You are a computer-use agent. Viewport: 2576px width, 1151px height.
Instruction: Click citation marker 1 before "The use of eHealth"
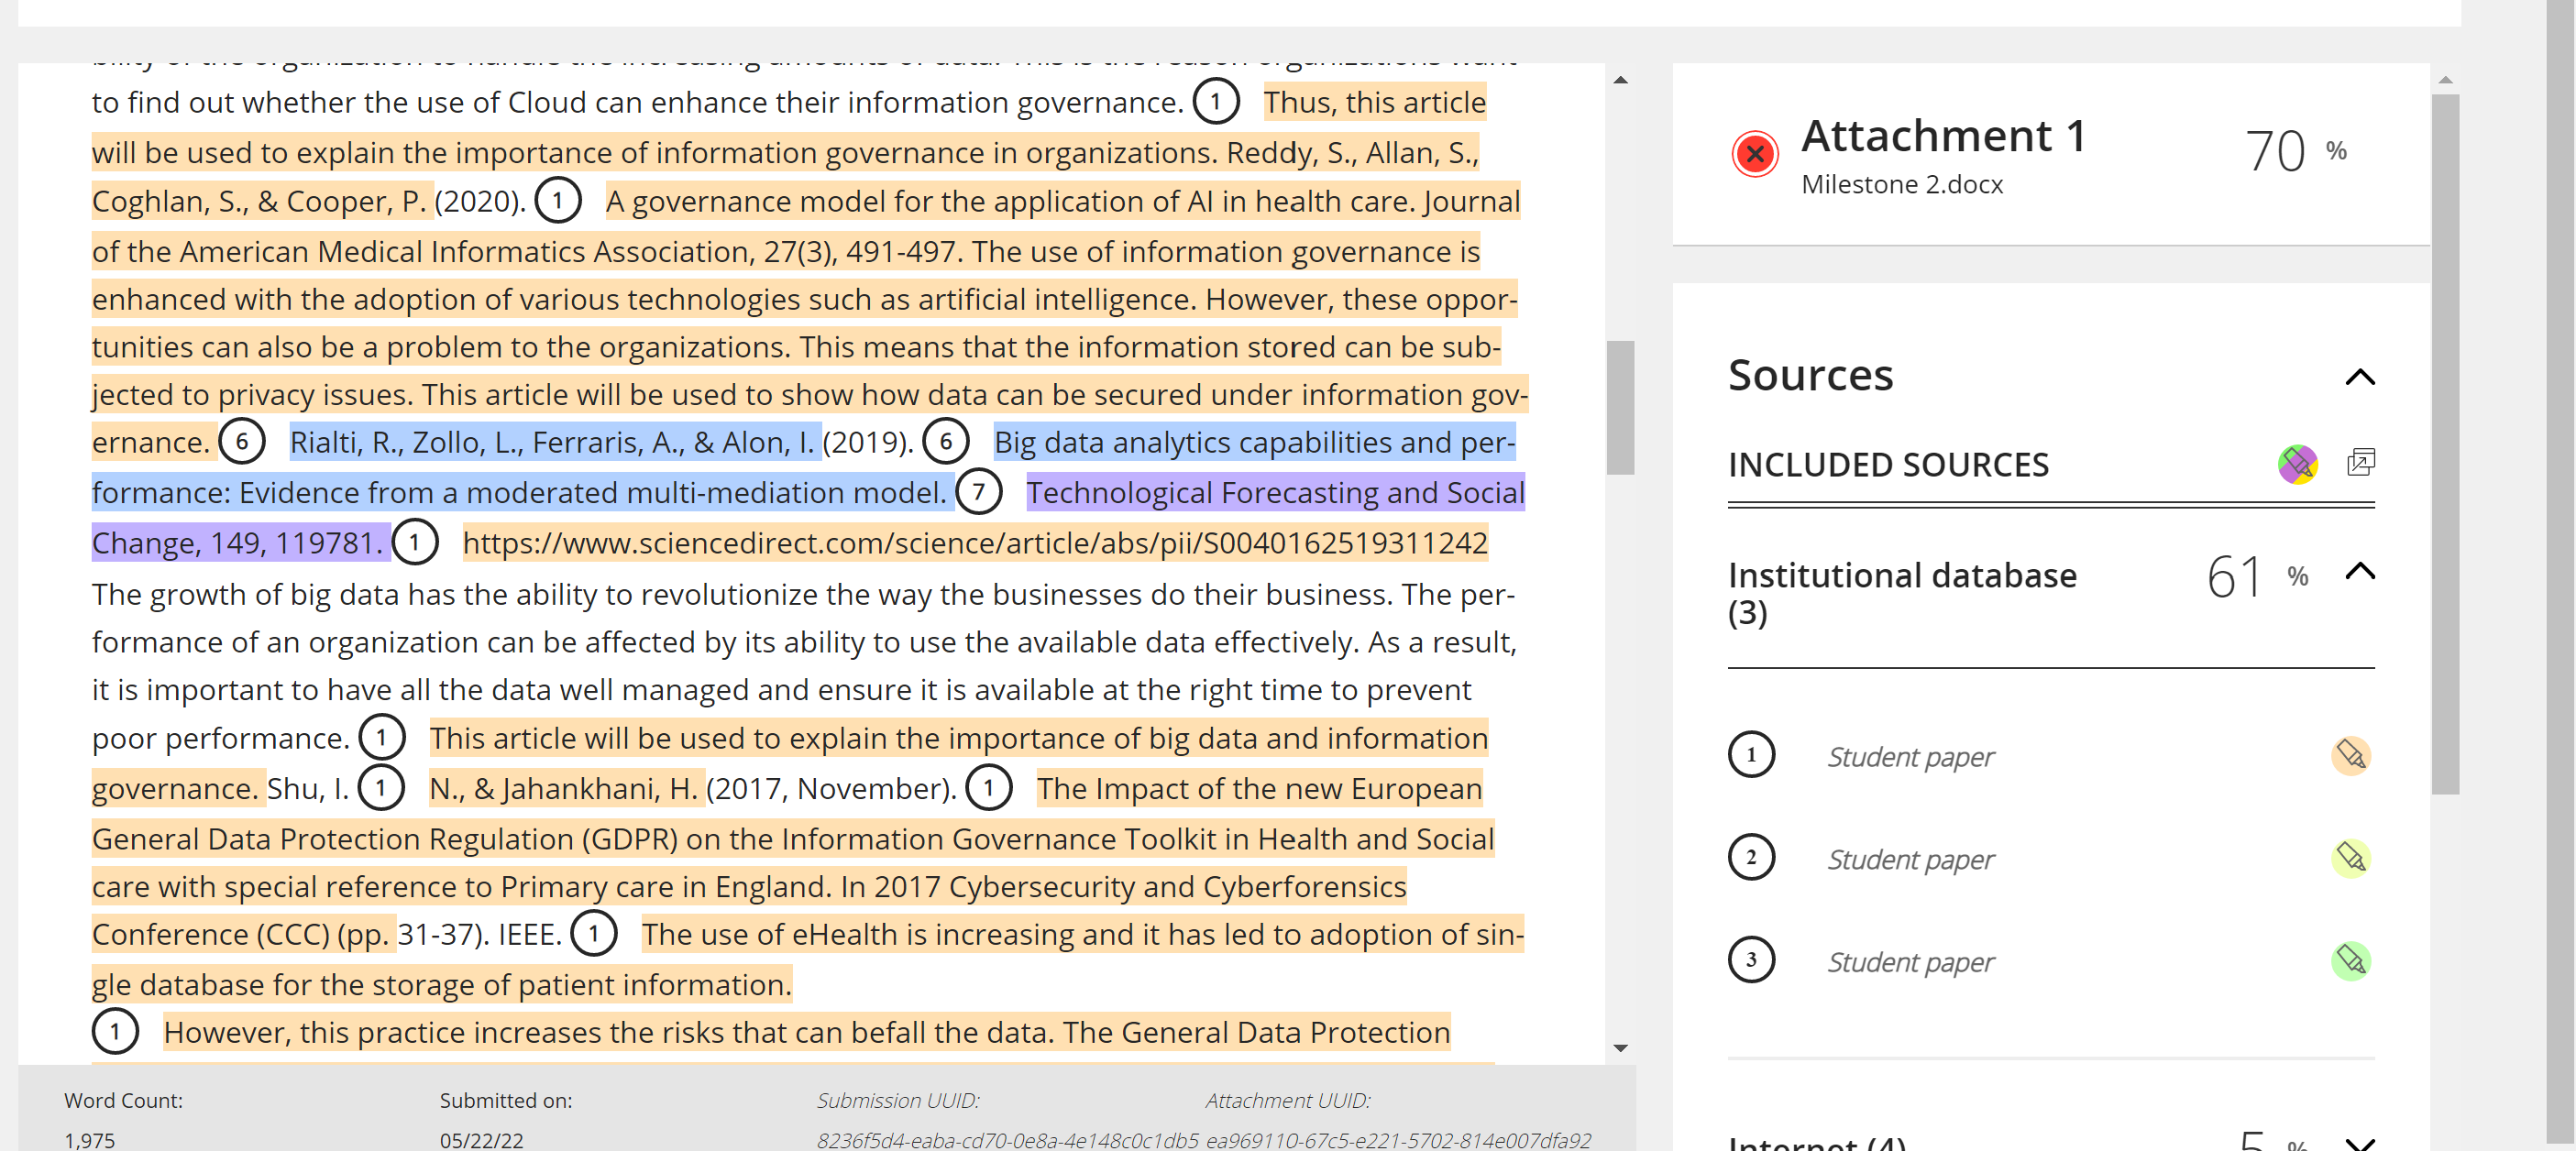point(594,934)
